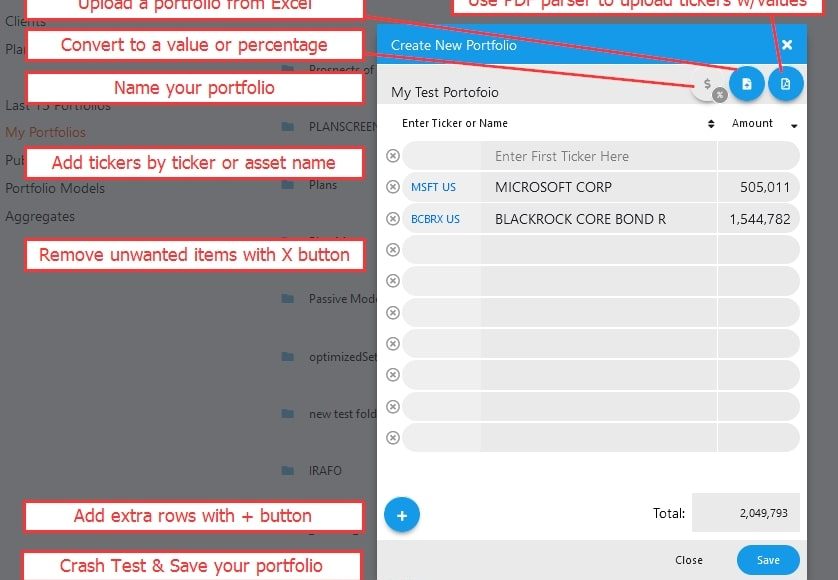Click the folder icon beside IRAFO
Viewport: 838px width, 580px height.
click(x=288, y=470)
